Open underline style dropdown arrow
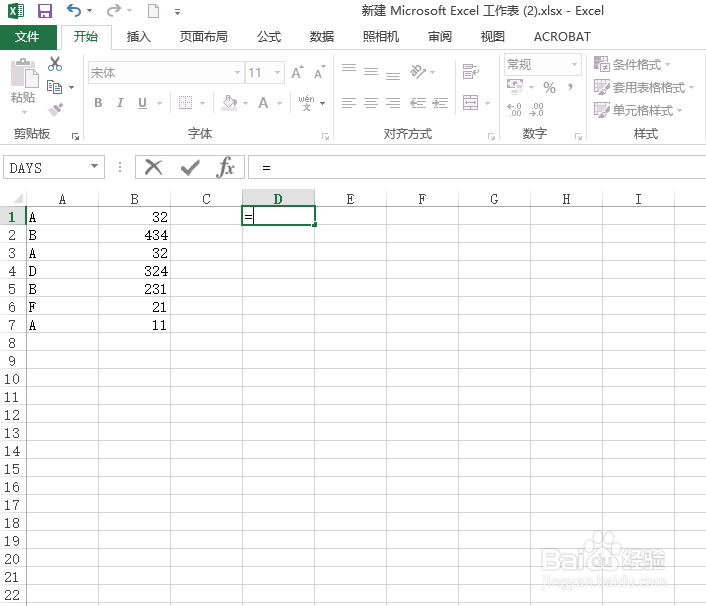706x606 pixels. click(x=159, y=104)
